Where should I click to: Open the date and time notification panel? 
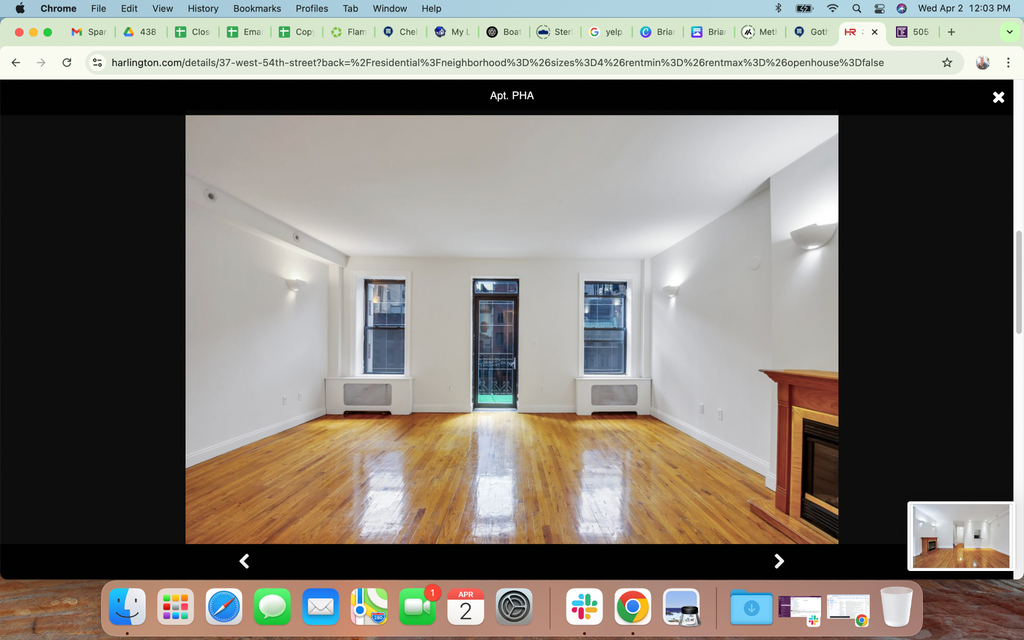[963, 8]
